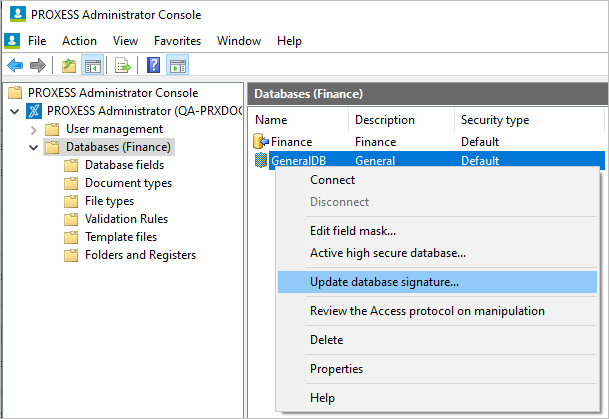Viewport: 609px width, 419px height.
Task: Click the PROXESS icon beside File menu
Action: click(12, 41)
